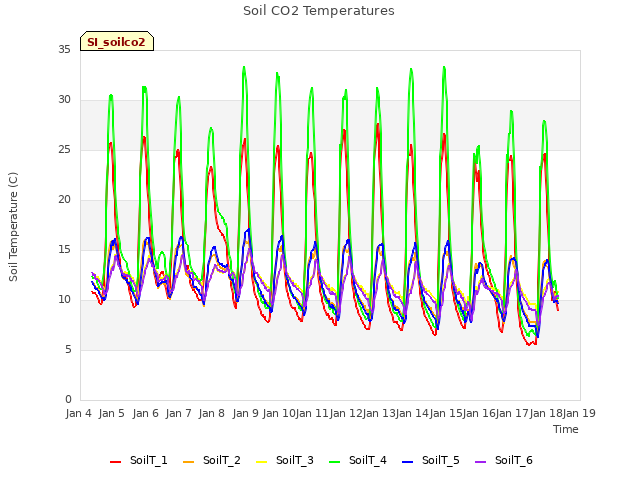Click the 5 y-axis tick label
640x480 pixels.
click(68, 350)
